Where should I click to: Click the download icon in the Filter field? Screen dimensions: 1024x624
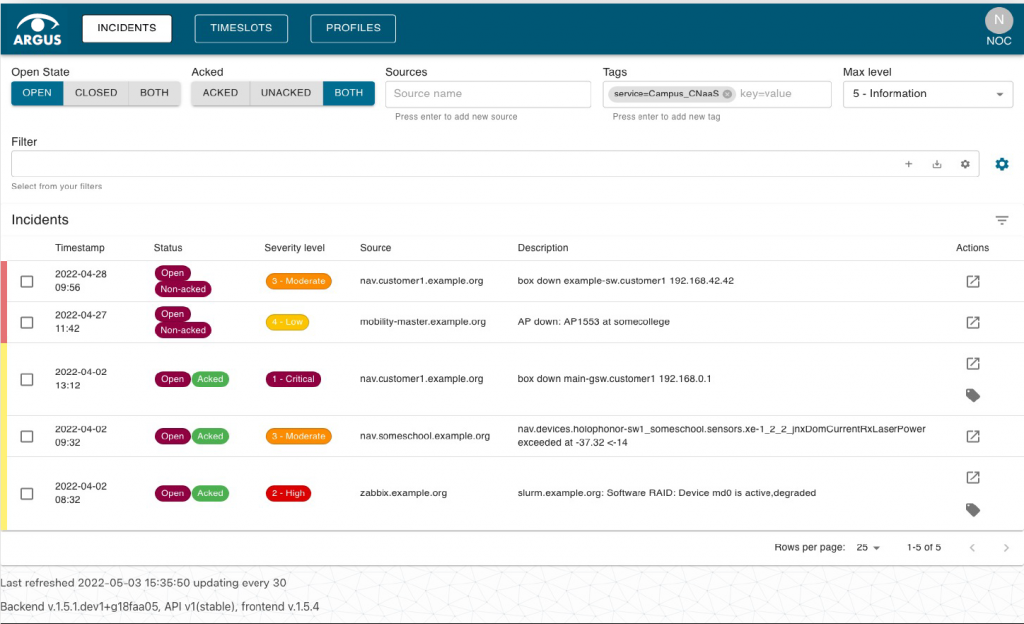click(937, 164)
